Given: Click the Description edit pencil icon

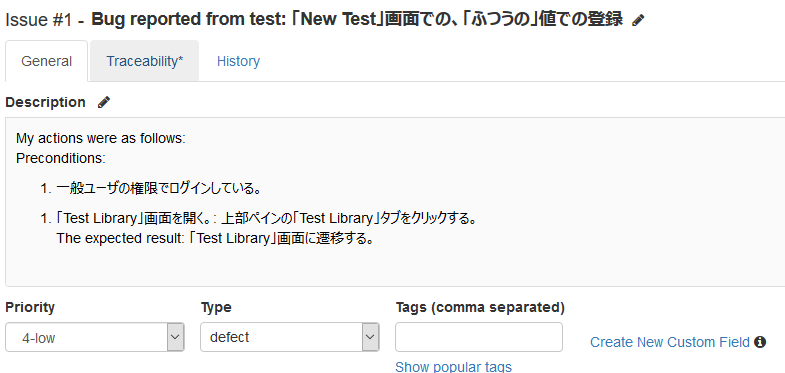Looking at the screenshot, I should pos(104,102).
